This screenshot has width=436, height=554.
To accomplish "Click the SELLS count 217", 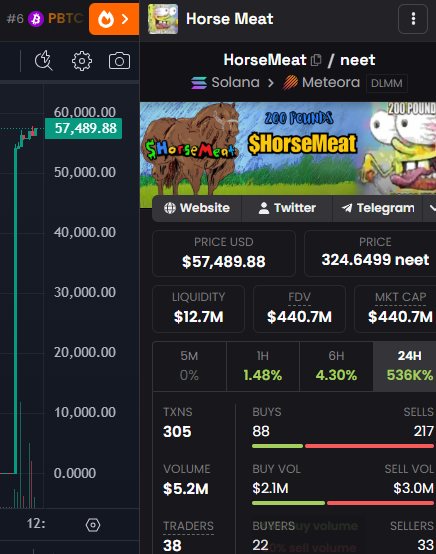I will tap(424, 431).
